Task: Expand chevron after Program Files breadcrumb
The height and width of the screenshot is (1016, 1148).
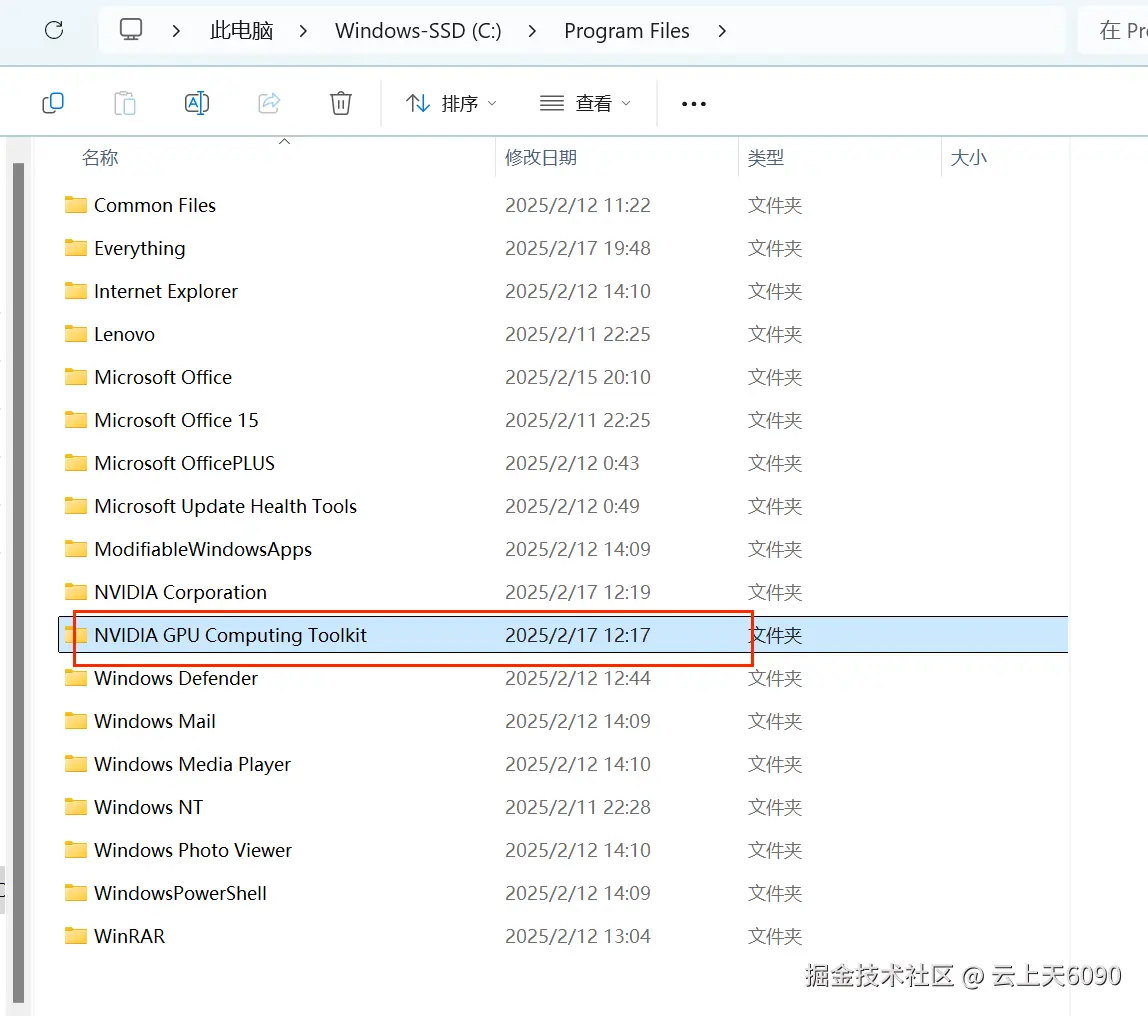Action: [722, 31]
